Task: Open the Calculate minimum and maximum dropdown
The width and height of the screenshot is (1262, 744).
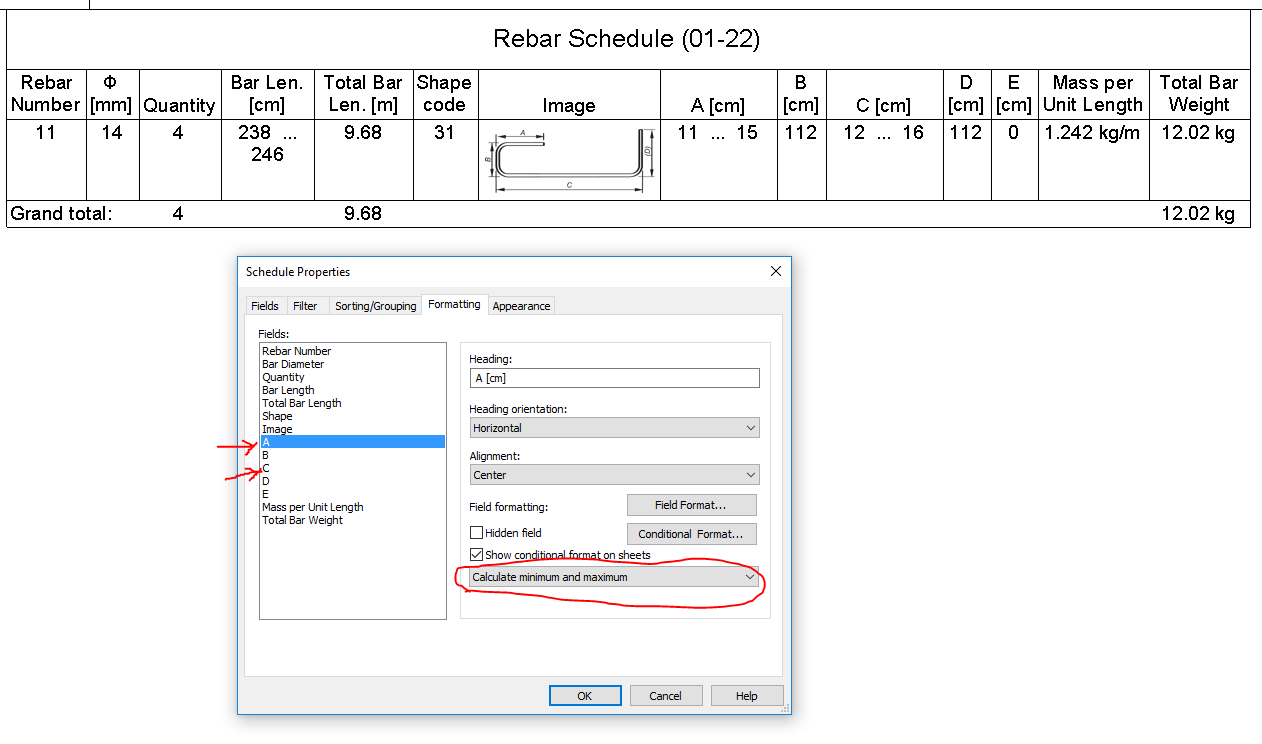Action: tap(750, 577)
